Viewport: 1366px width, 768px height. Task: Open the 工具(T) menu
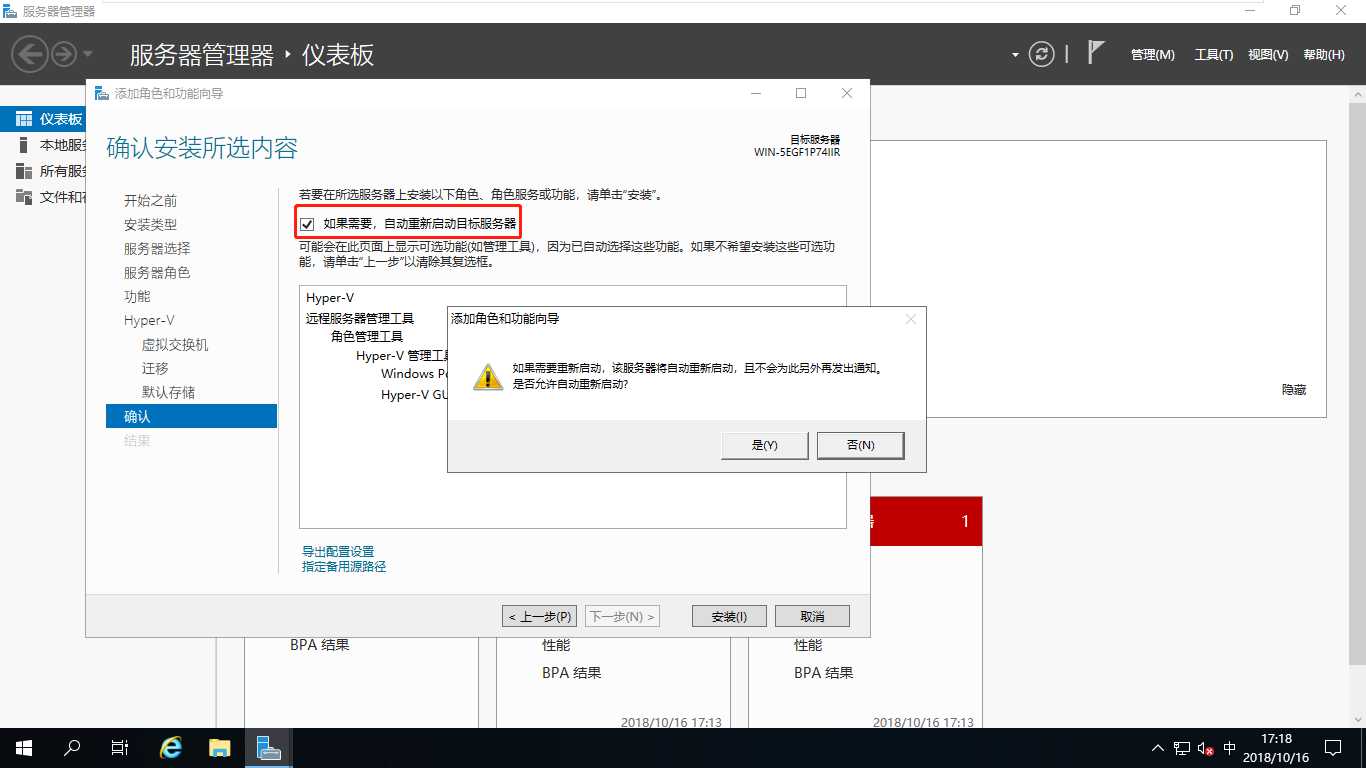1214,55
